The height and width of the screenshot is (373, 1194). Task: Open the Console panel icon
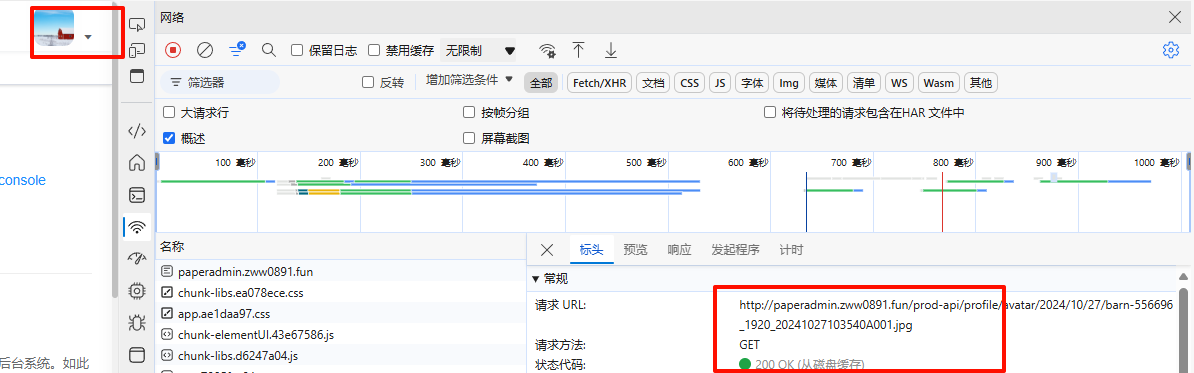click(137, 195)
